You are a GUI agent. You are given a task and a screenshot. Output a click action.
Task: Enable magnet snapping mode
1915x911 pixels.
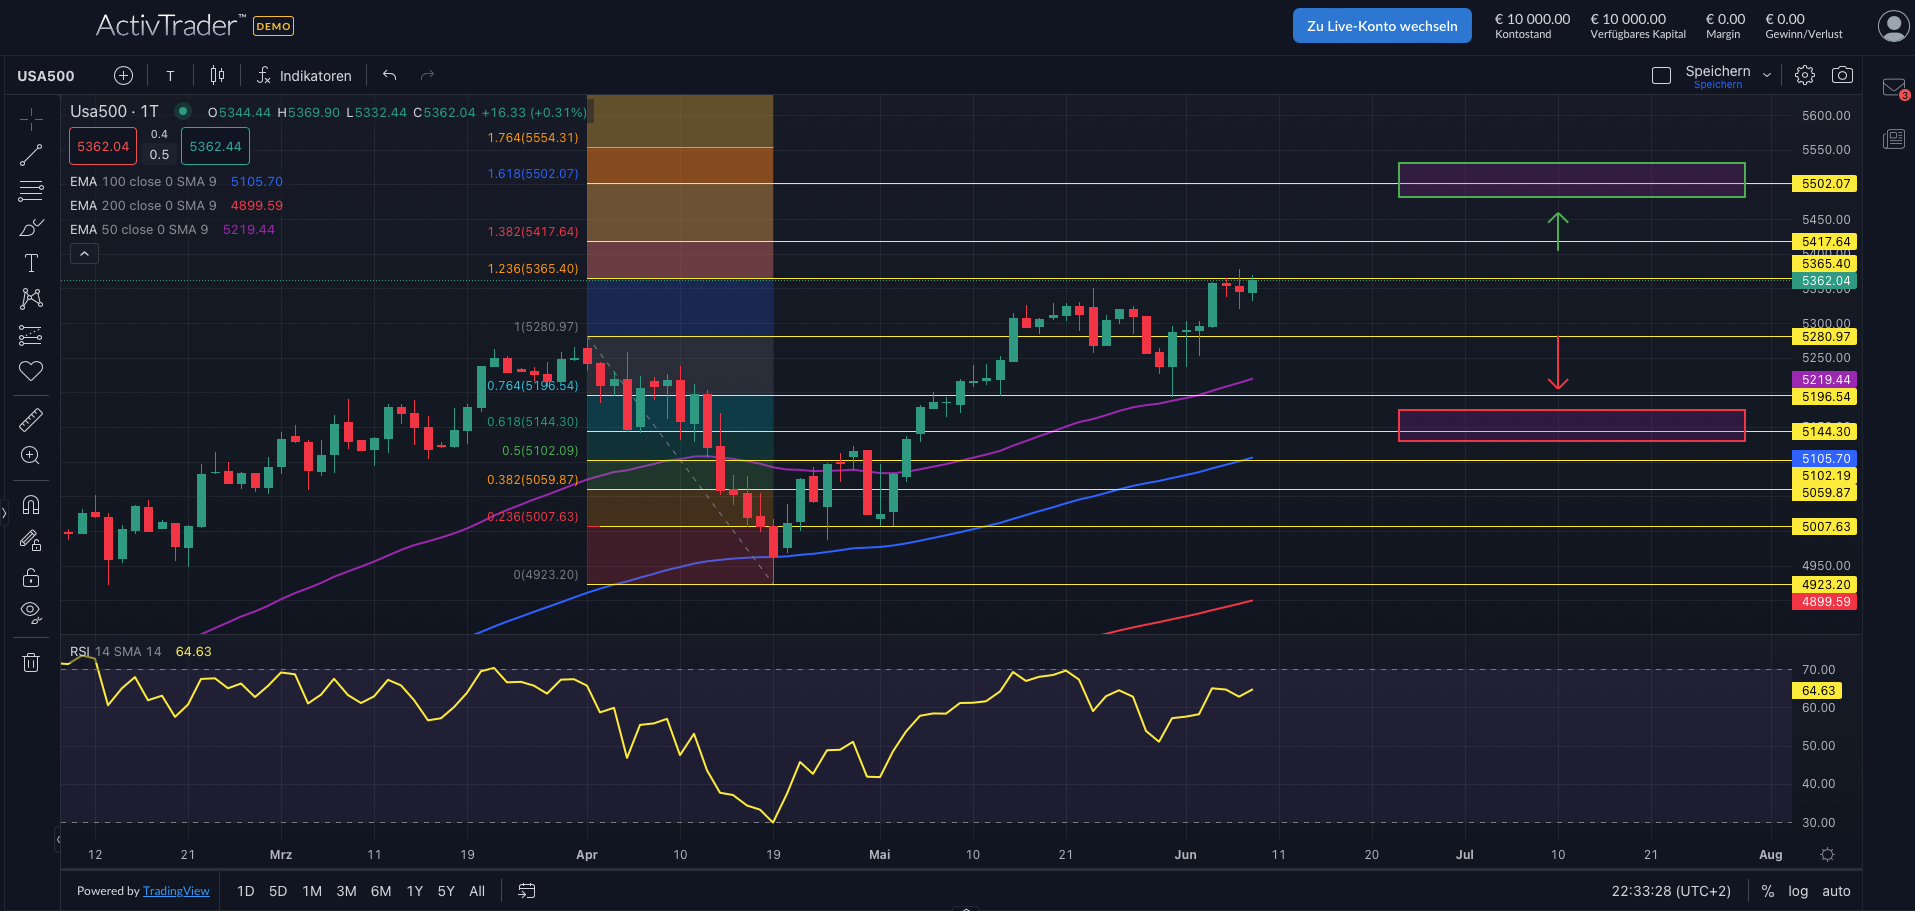click(31, 504)
